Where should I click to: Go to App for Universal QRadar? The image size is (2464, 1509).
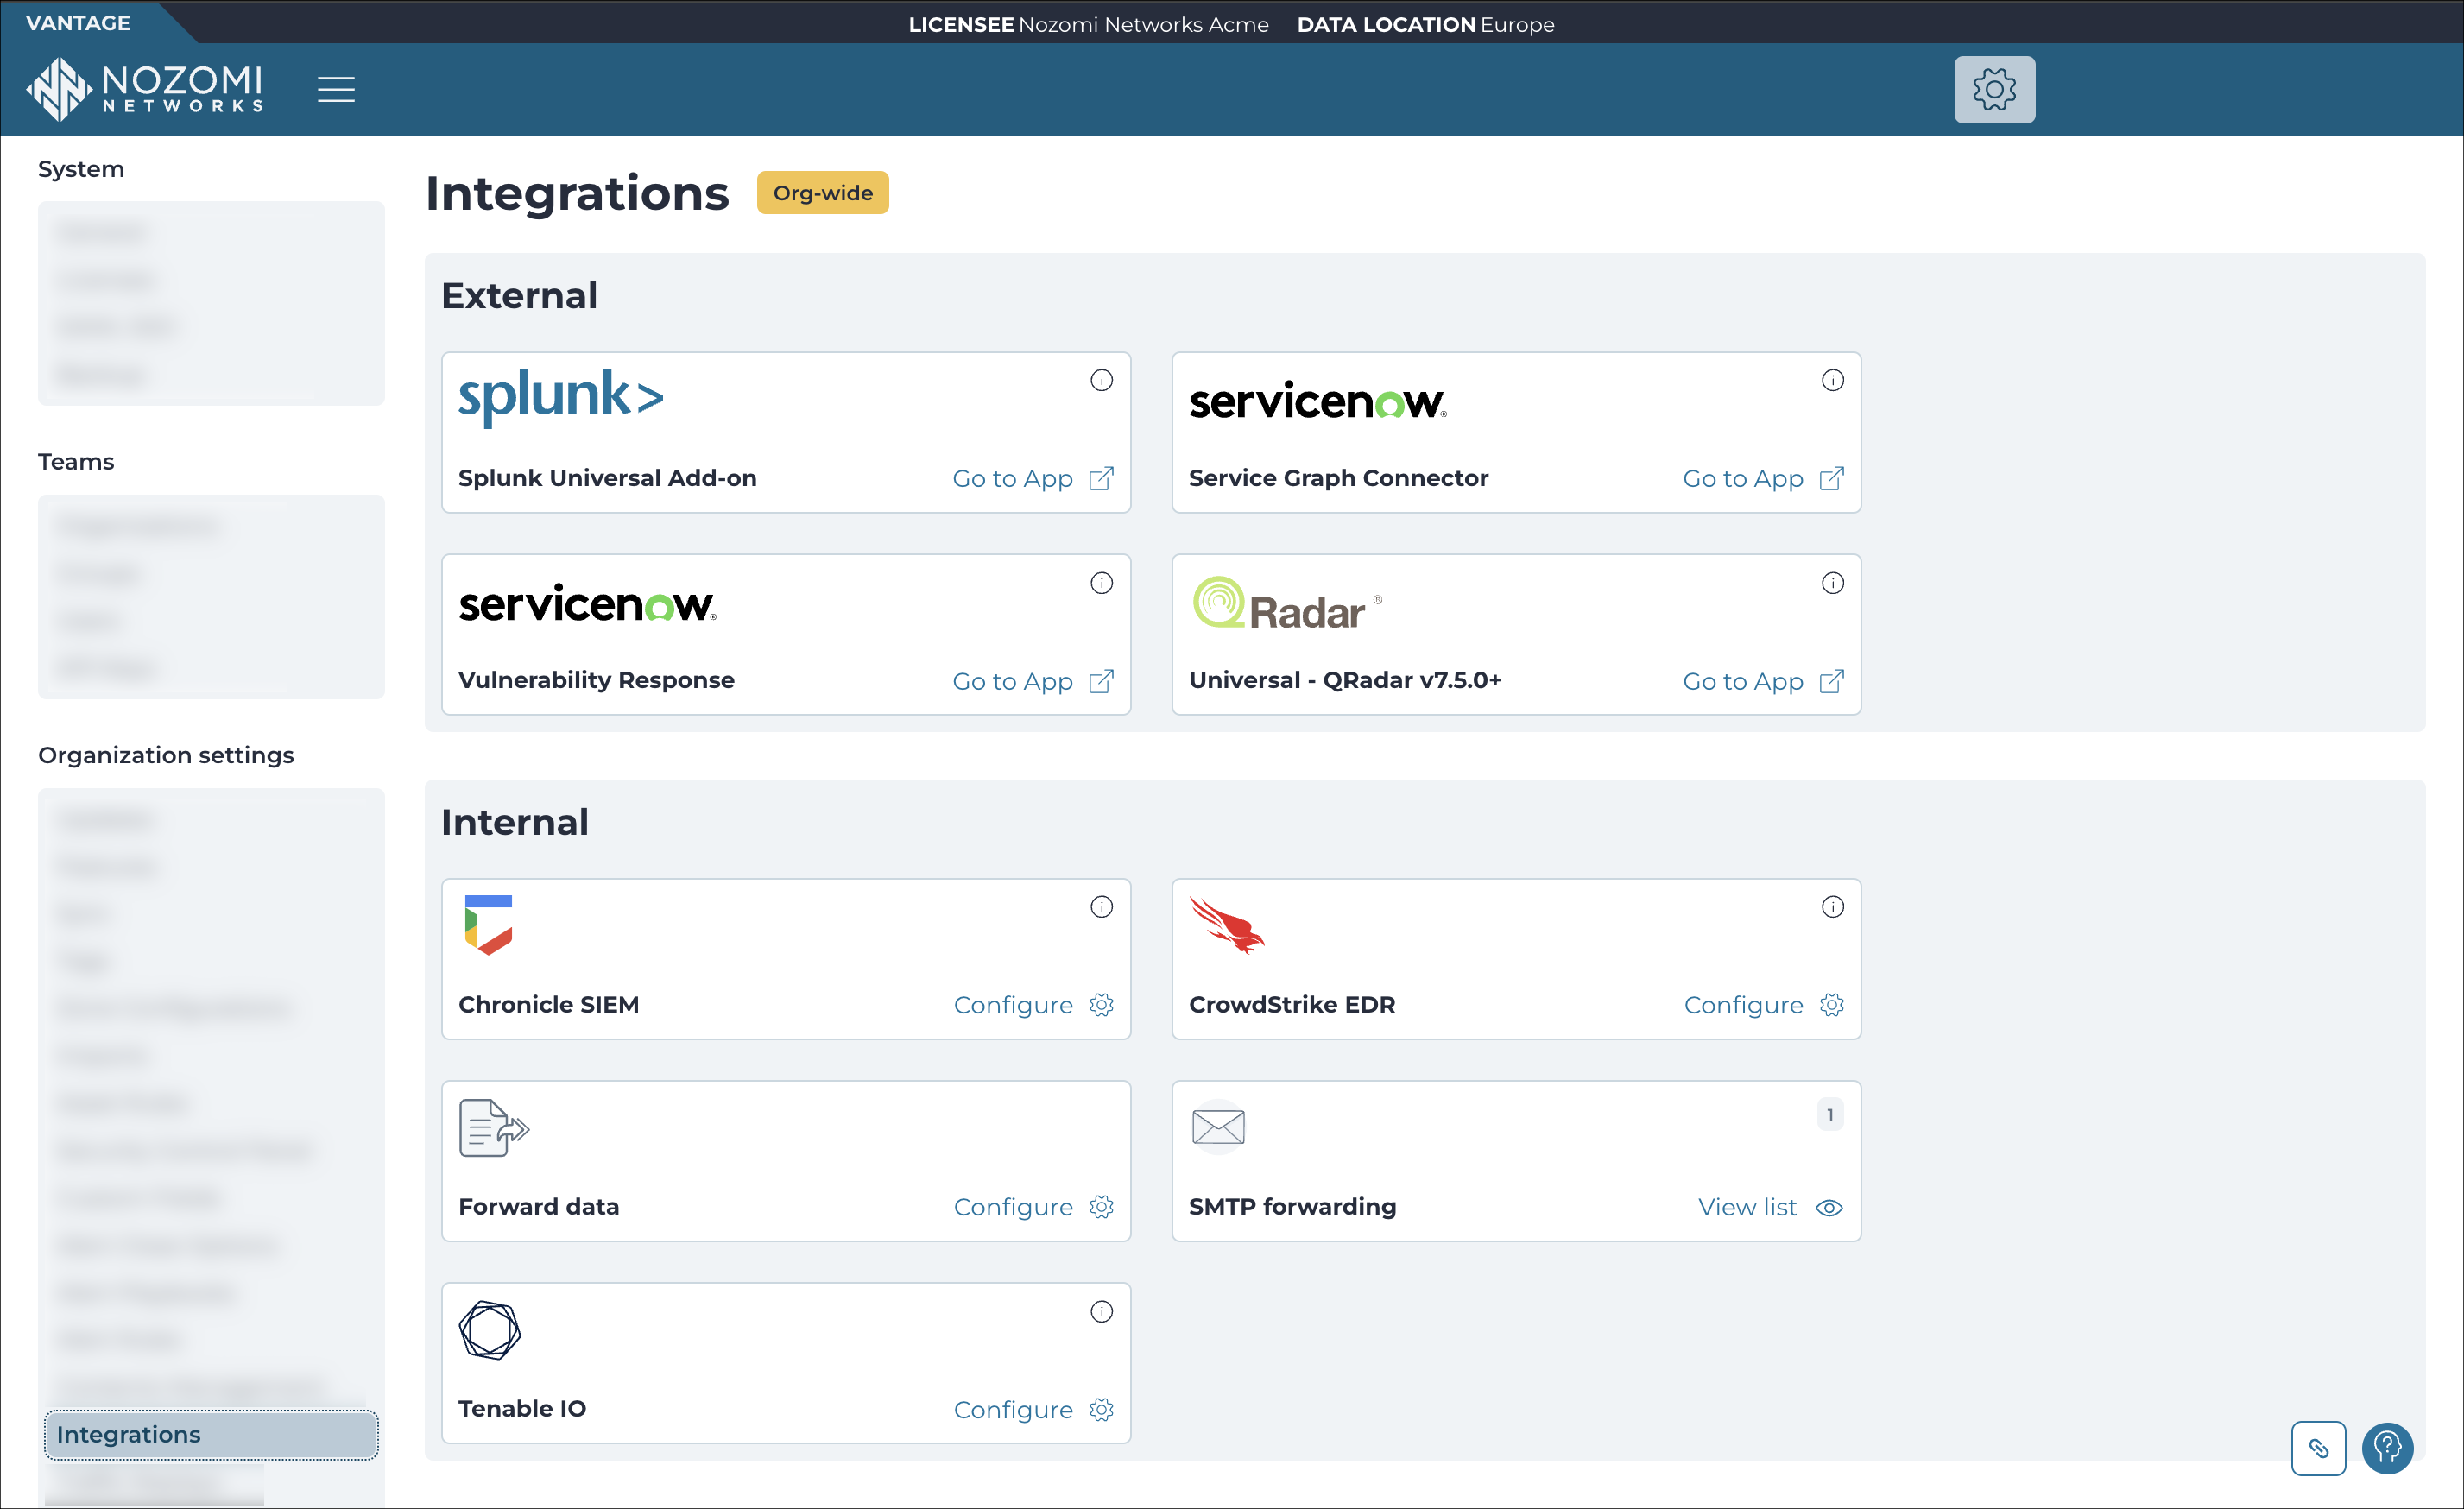1763,682
